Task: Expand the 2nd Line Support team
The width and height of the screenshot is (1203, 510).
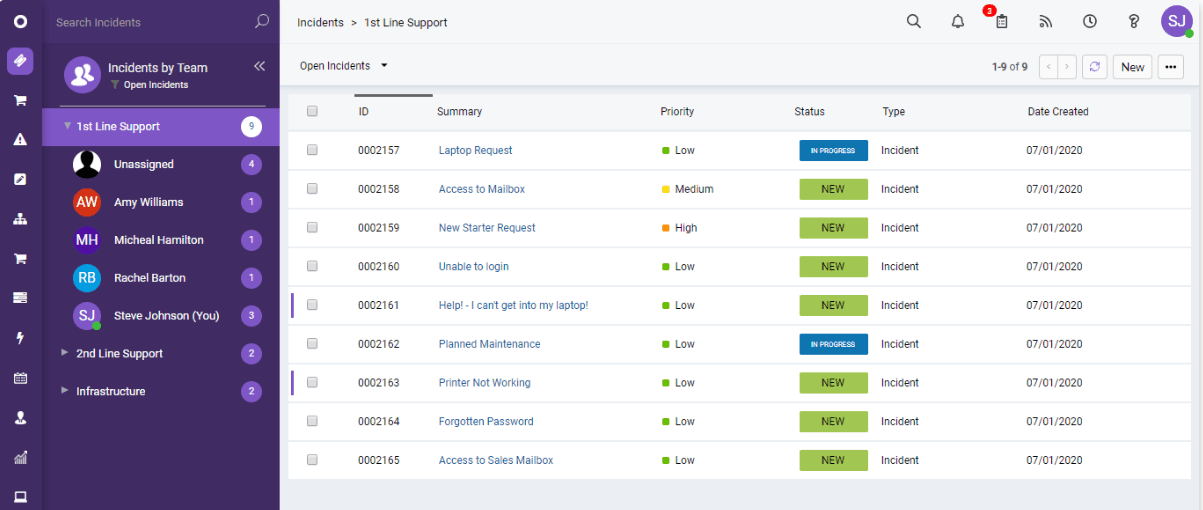Action: tap(65, 353)
